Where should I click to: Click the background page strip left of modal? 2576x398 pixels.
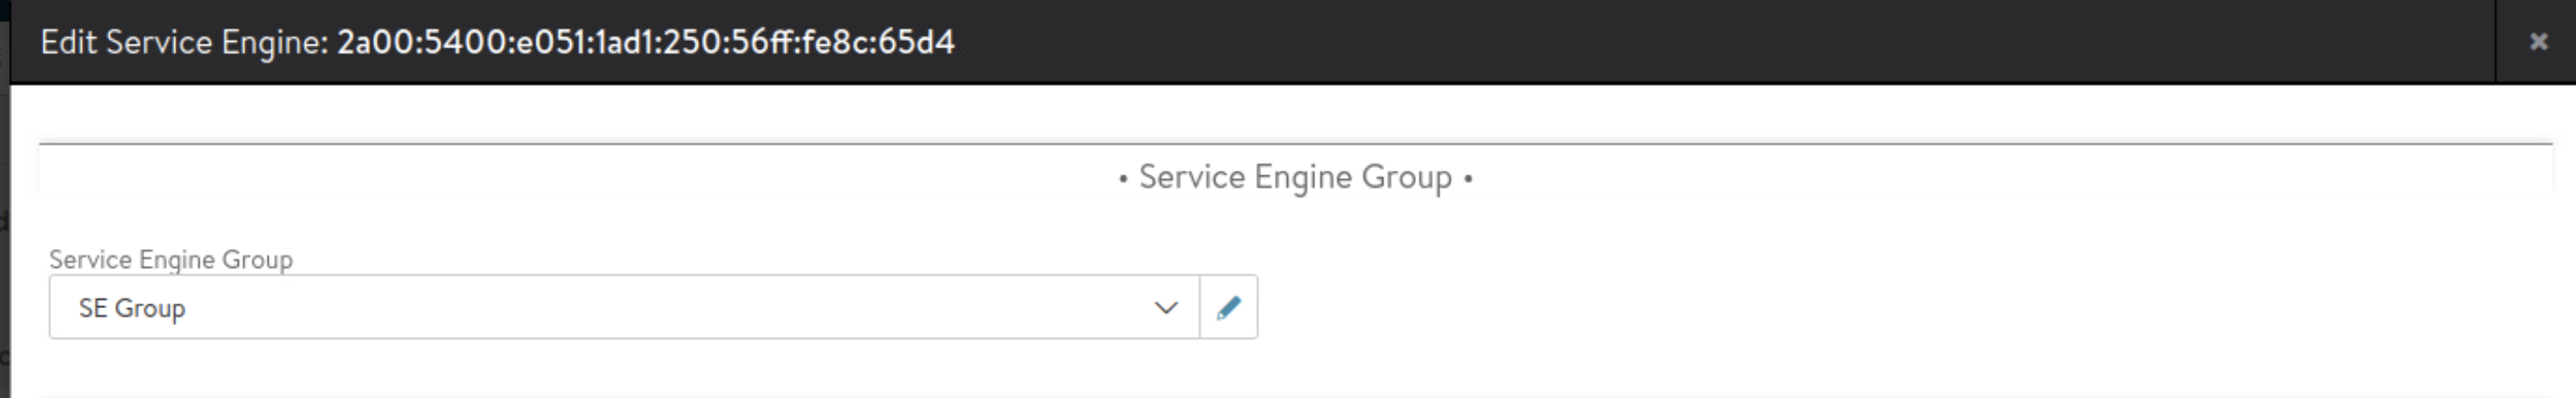point(4,250)
